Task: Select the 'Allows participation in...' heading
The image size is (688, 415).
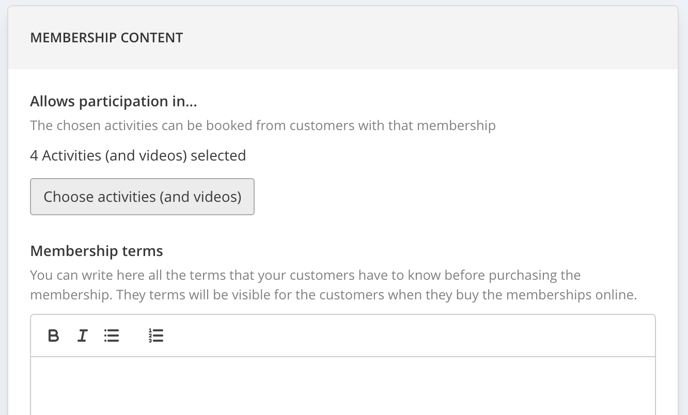Action: pos(114,101)
